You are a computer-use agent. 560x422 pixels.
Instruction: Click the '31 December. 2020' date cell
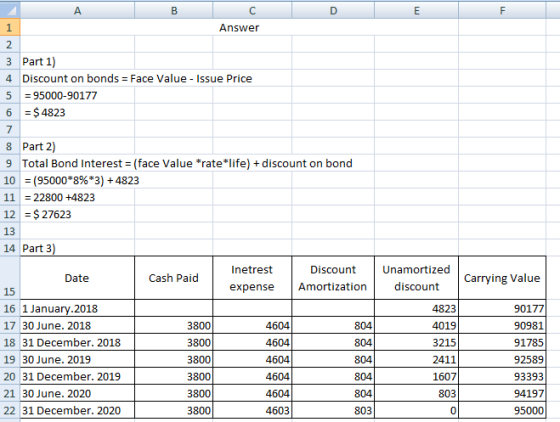coord(77,410)
